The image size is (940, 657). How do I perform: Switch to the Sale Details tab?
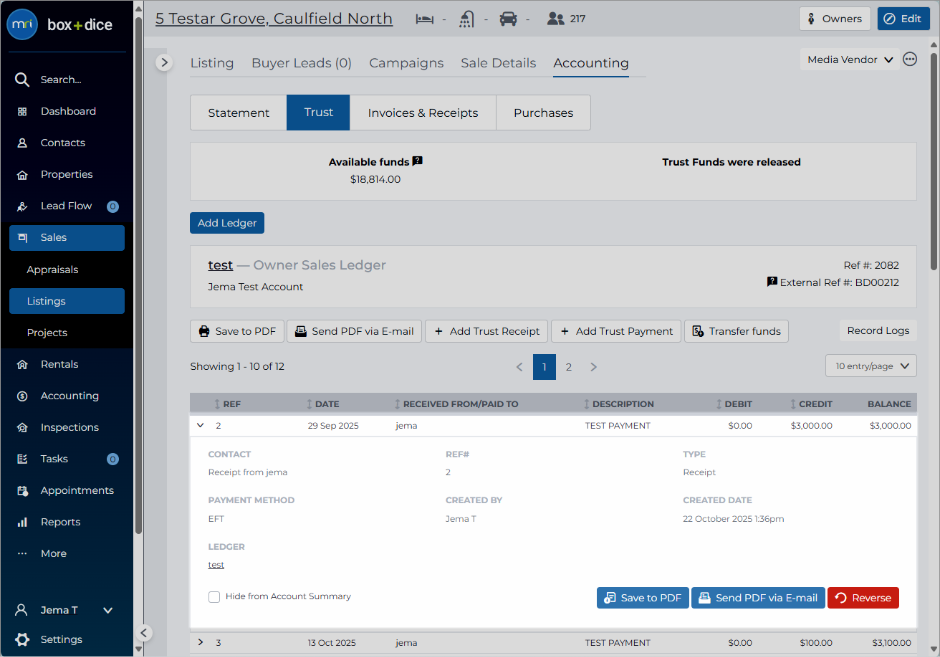pos(498,63)
